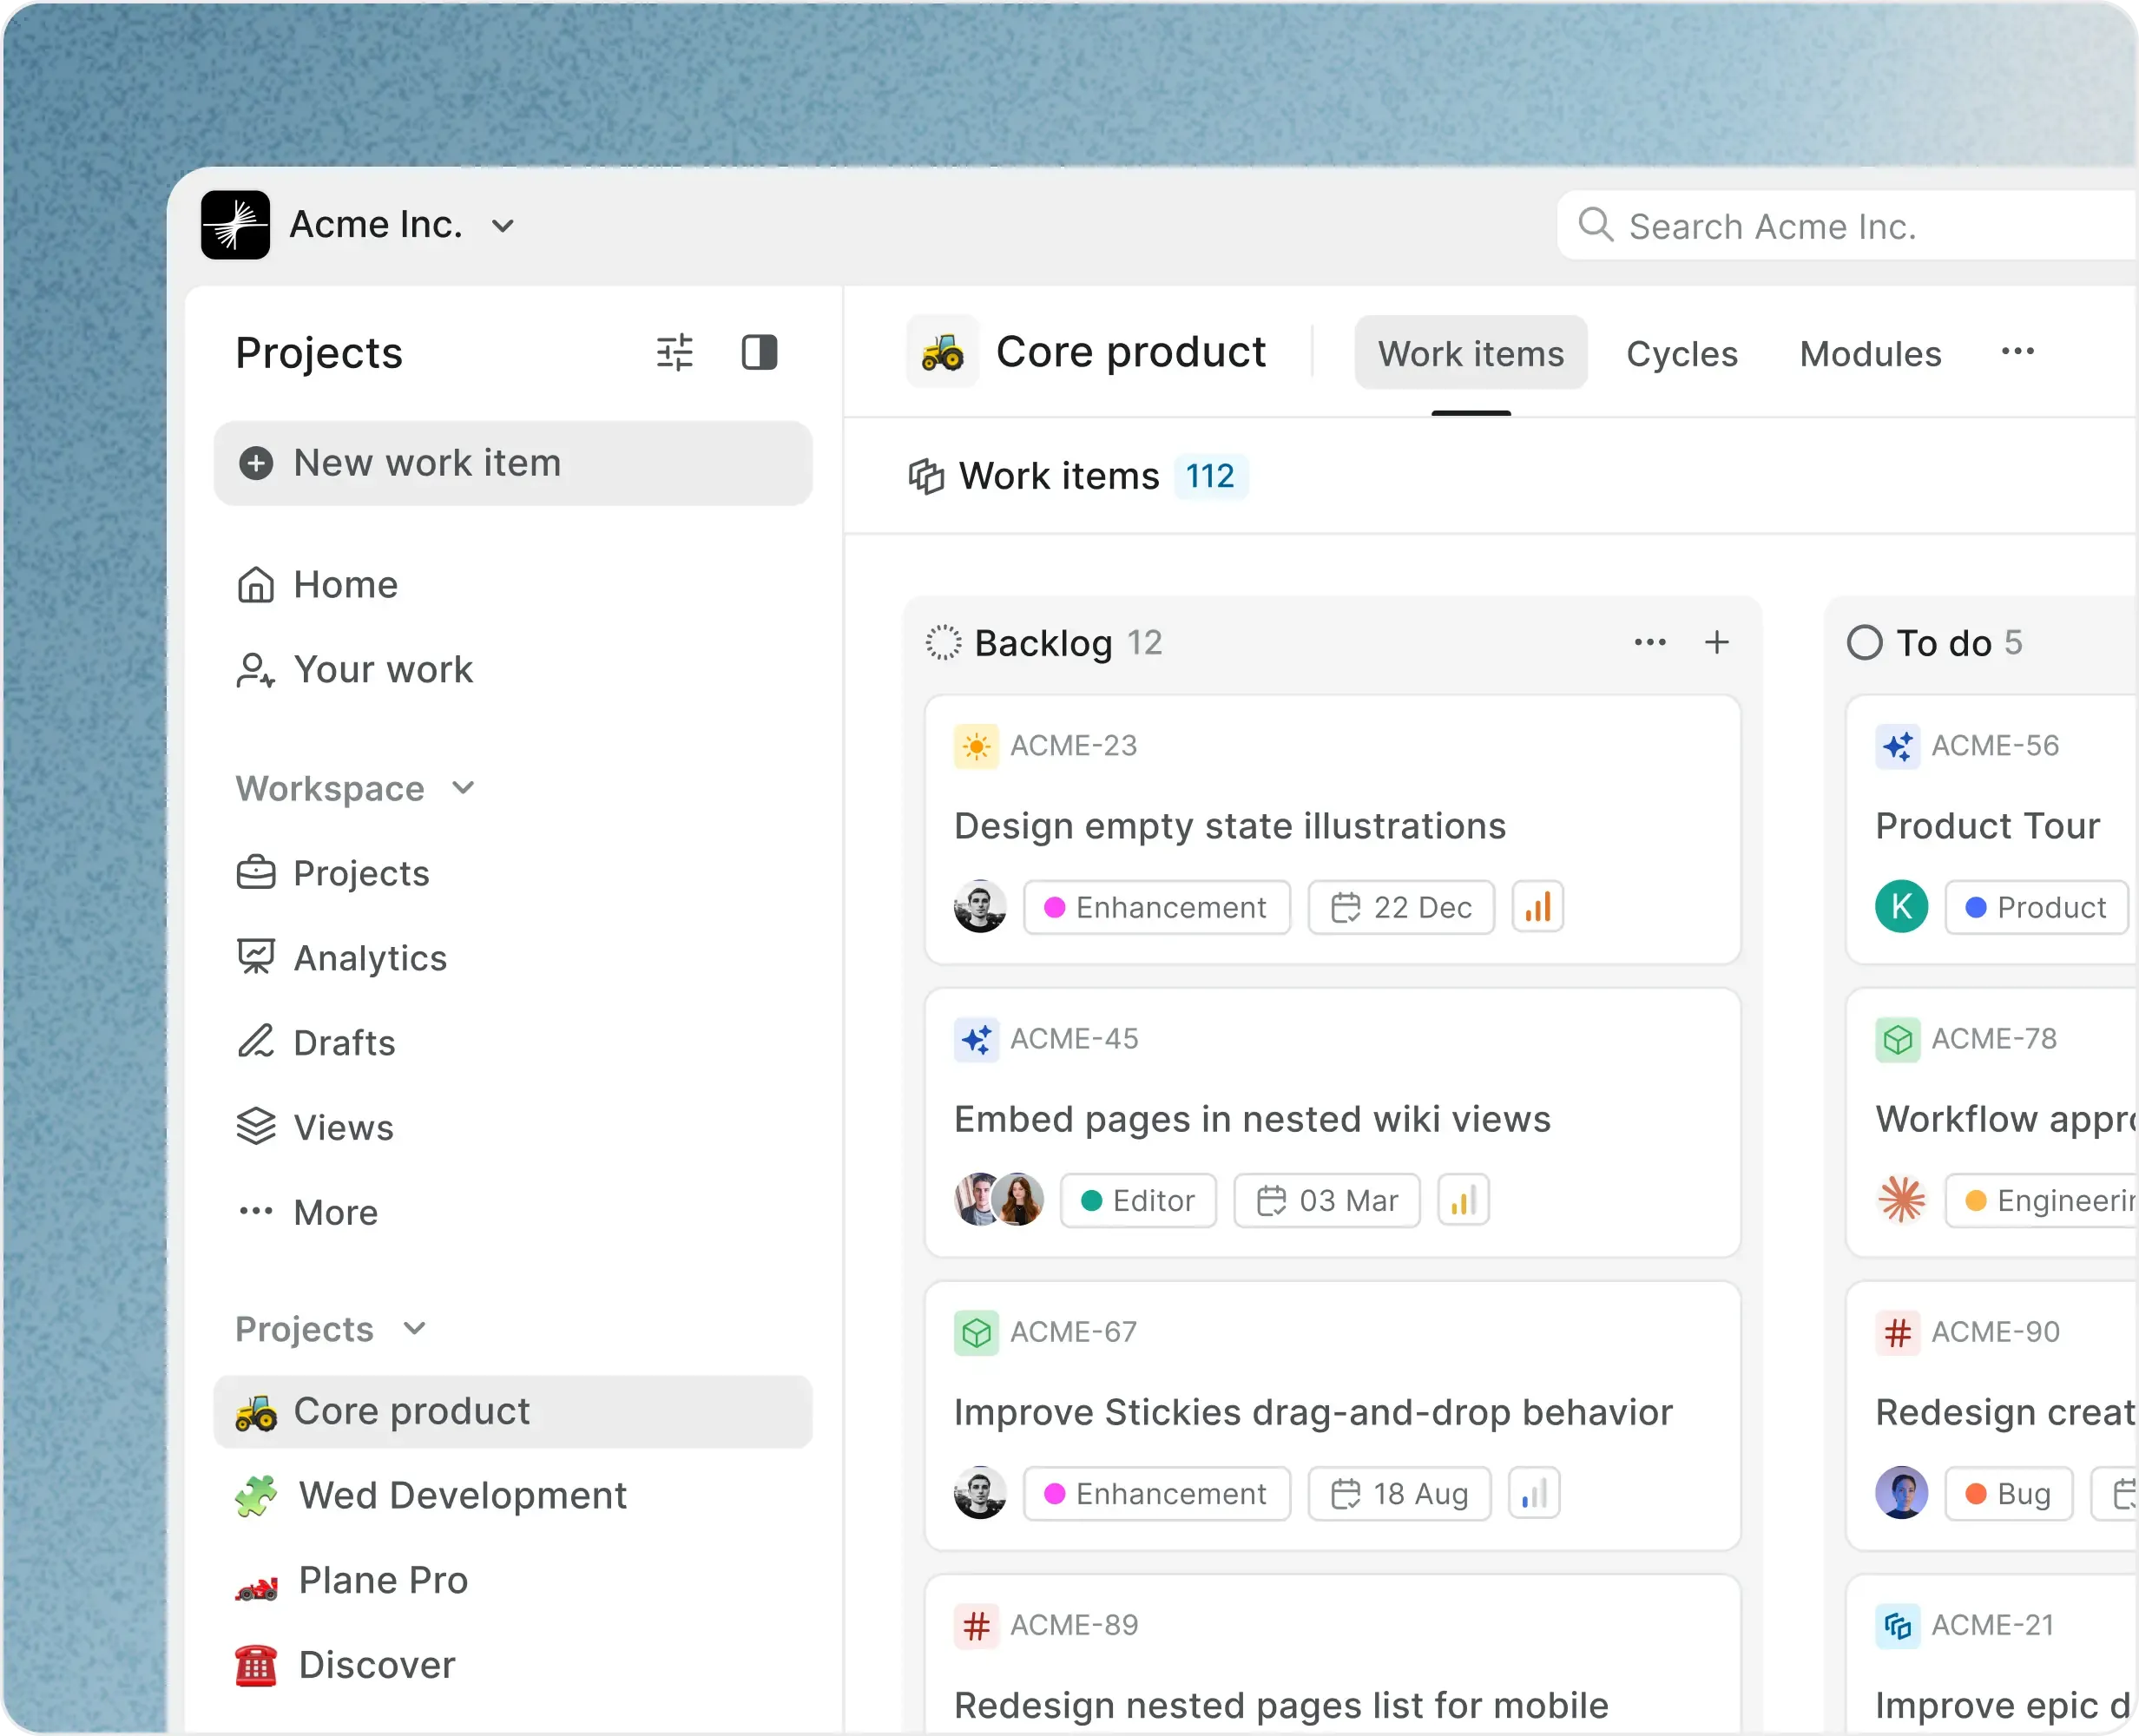Image resolution: width=2139 pixels, height=1736 pixels.
Task: Open Analytics from the sidebar
Action: pyautogui.click(x=369, y=957)
